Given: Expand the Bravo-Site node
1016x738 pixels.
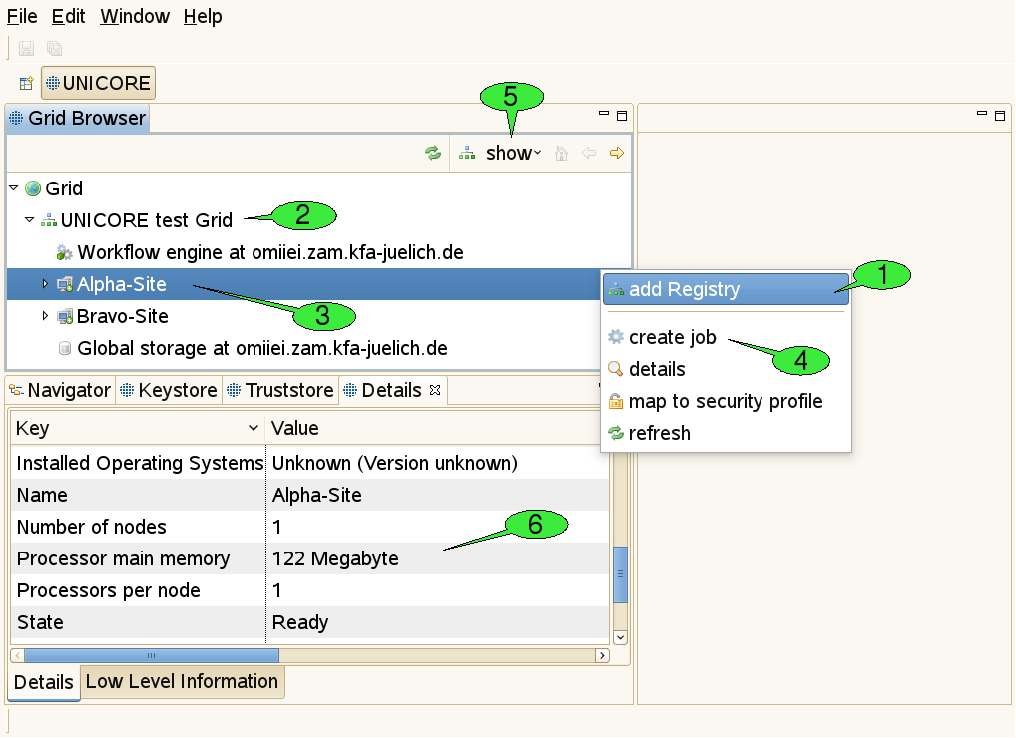Looking at the screenshot, I should pos(45,316).
